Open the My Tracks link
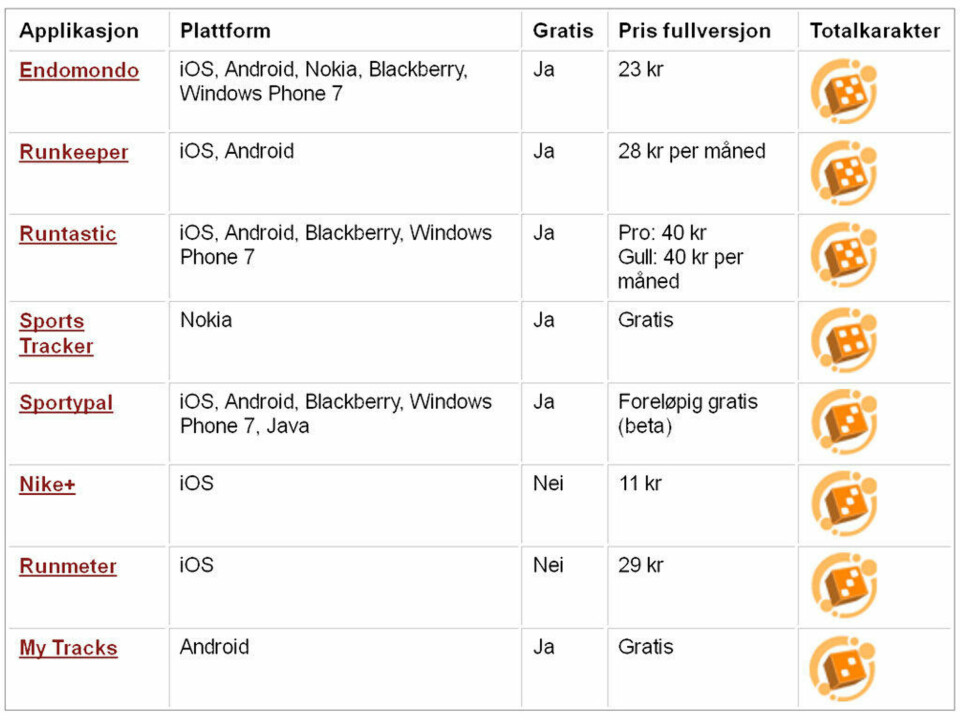This screenshot has width=960, height=720. (x=68, y=648)
